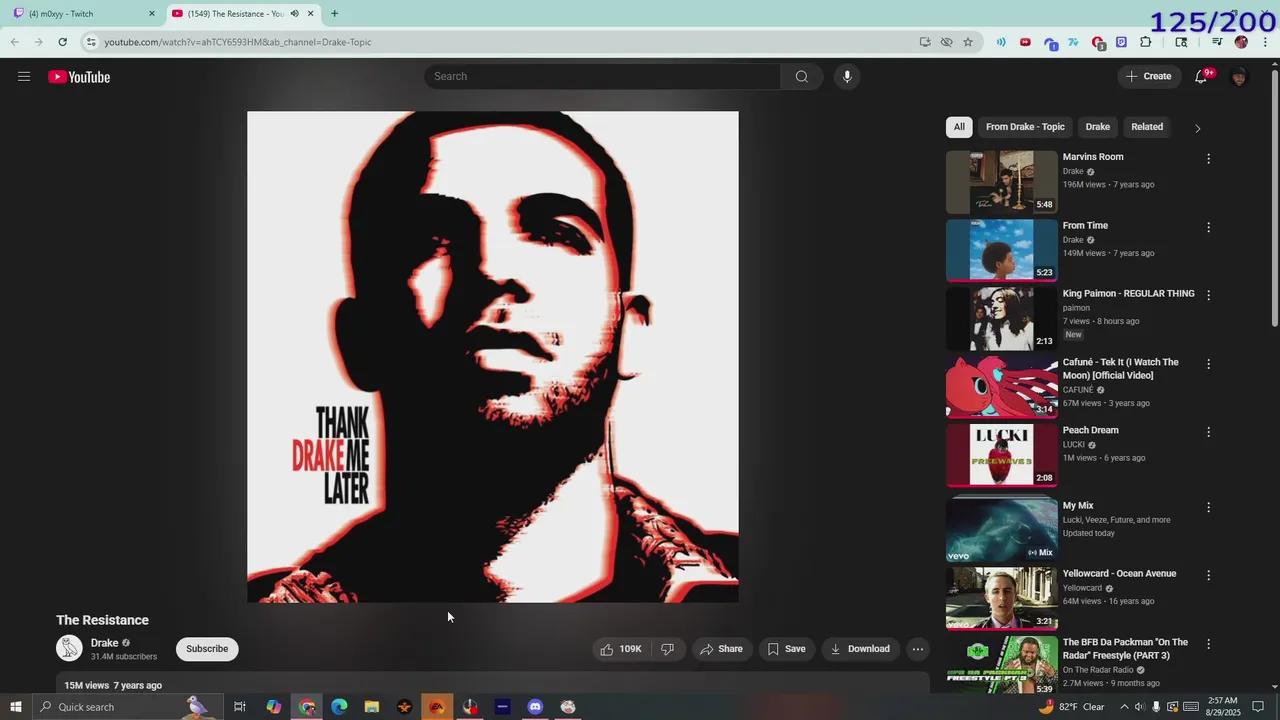Open the notifications bell
This screenshot has width=1280, height=720.
[x=1202, y=77]
